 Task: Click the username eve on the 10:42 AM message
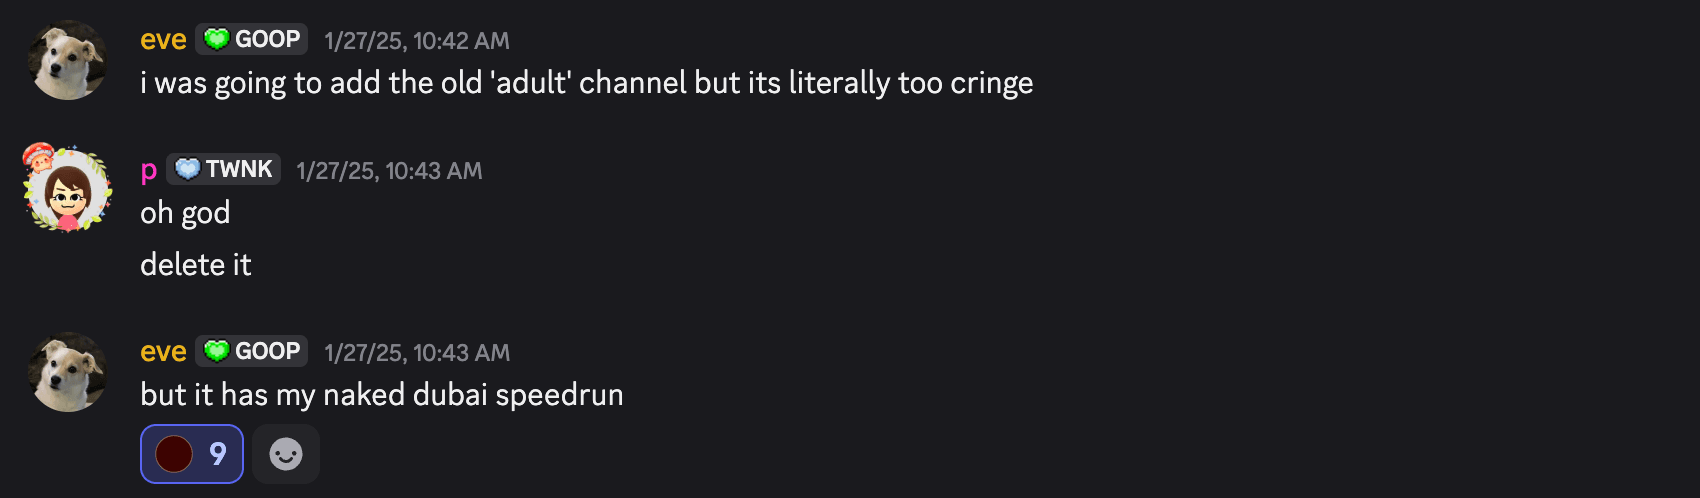[x=163, y=40]
